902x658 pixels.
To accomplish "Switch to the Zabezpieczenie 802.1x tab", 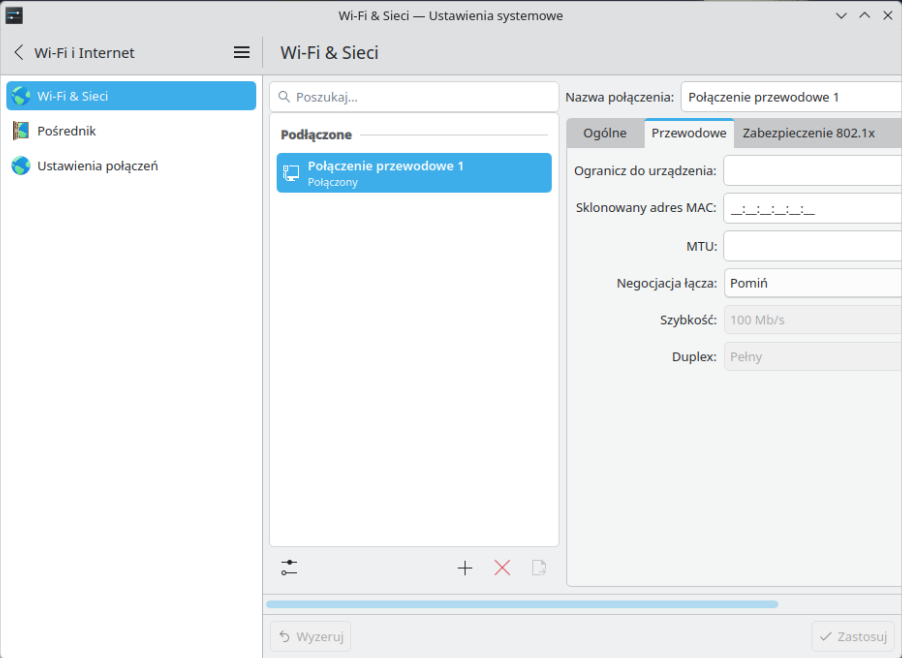I will [808, 133].
